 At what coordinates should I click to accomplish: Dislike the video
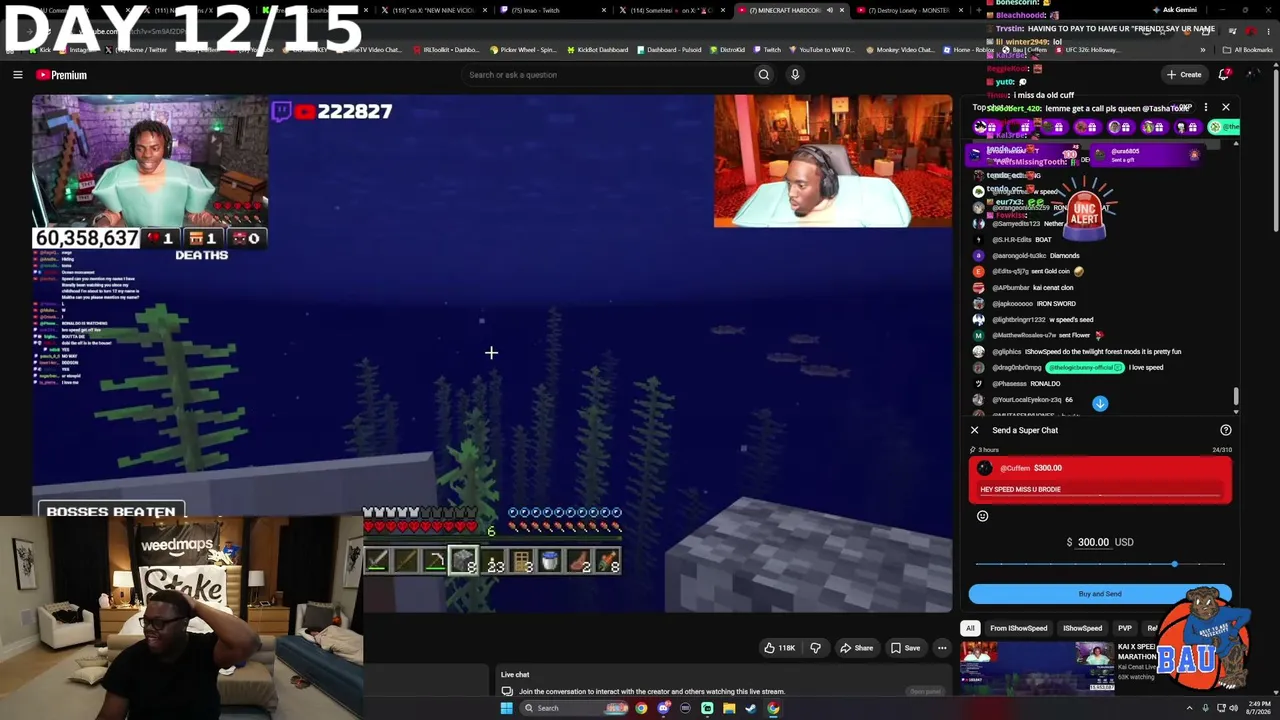coord(815,648)
